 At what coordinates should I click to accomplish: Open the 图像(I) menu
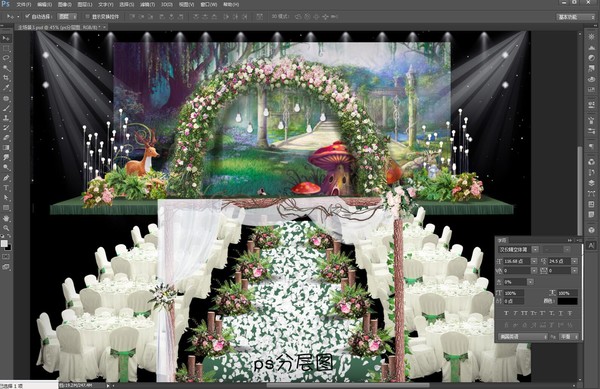pyautogui.click(x=65, y=5)
